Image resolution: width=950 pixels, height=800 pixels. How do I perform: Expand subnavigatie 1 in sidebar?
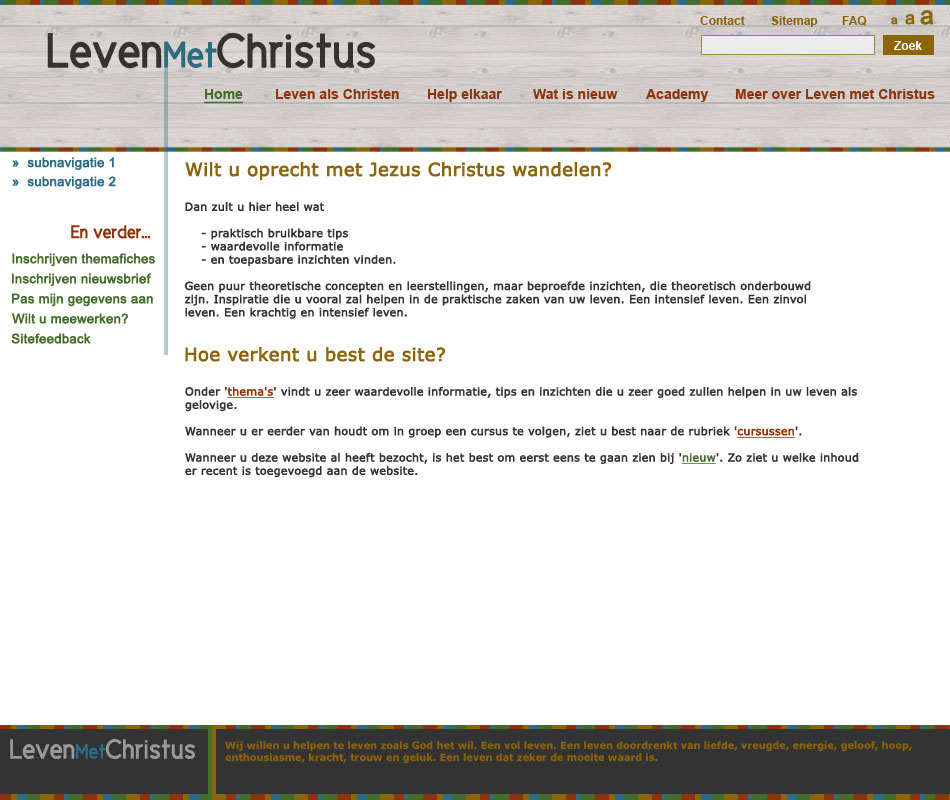click(x=71, y=162)
